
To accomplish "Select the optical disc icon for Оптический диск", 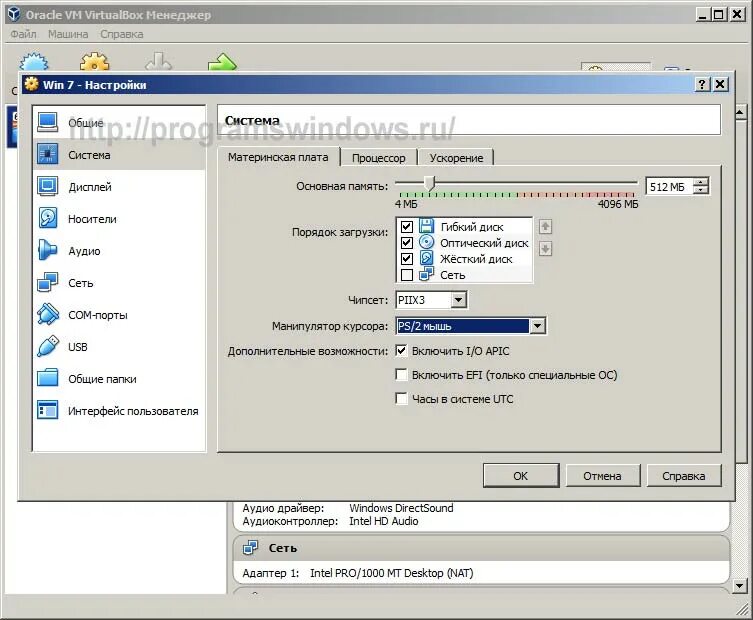I will (426, 242).
